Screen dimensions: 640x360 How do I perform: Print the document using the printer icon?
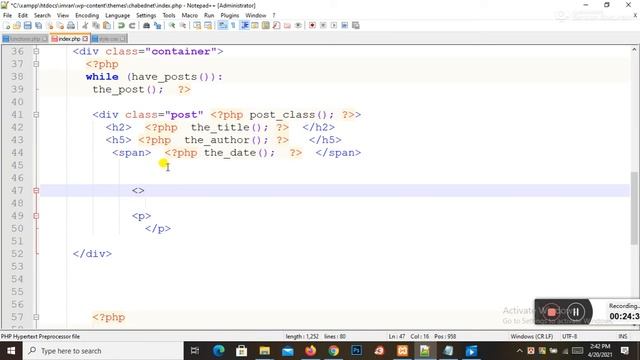(x=71, y=25)
